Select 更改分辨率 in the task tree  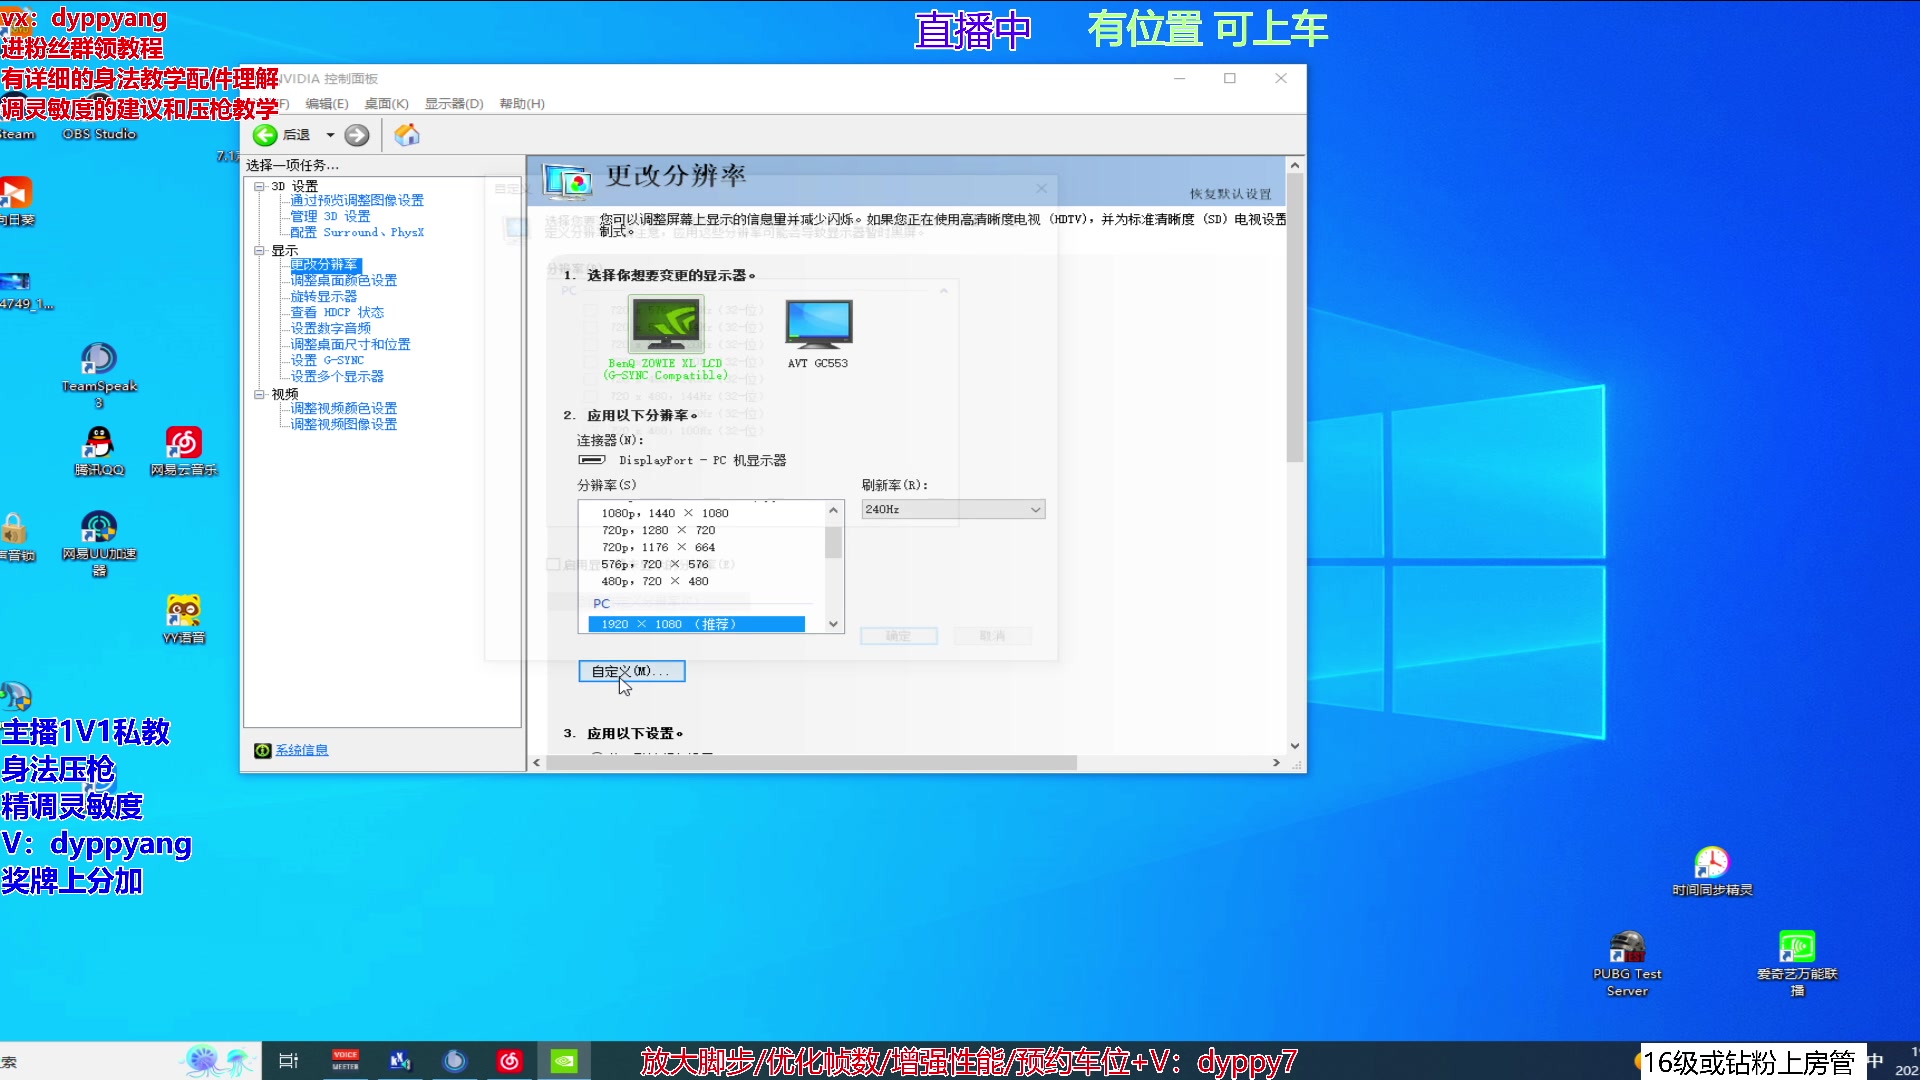(324, 265)
